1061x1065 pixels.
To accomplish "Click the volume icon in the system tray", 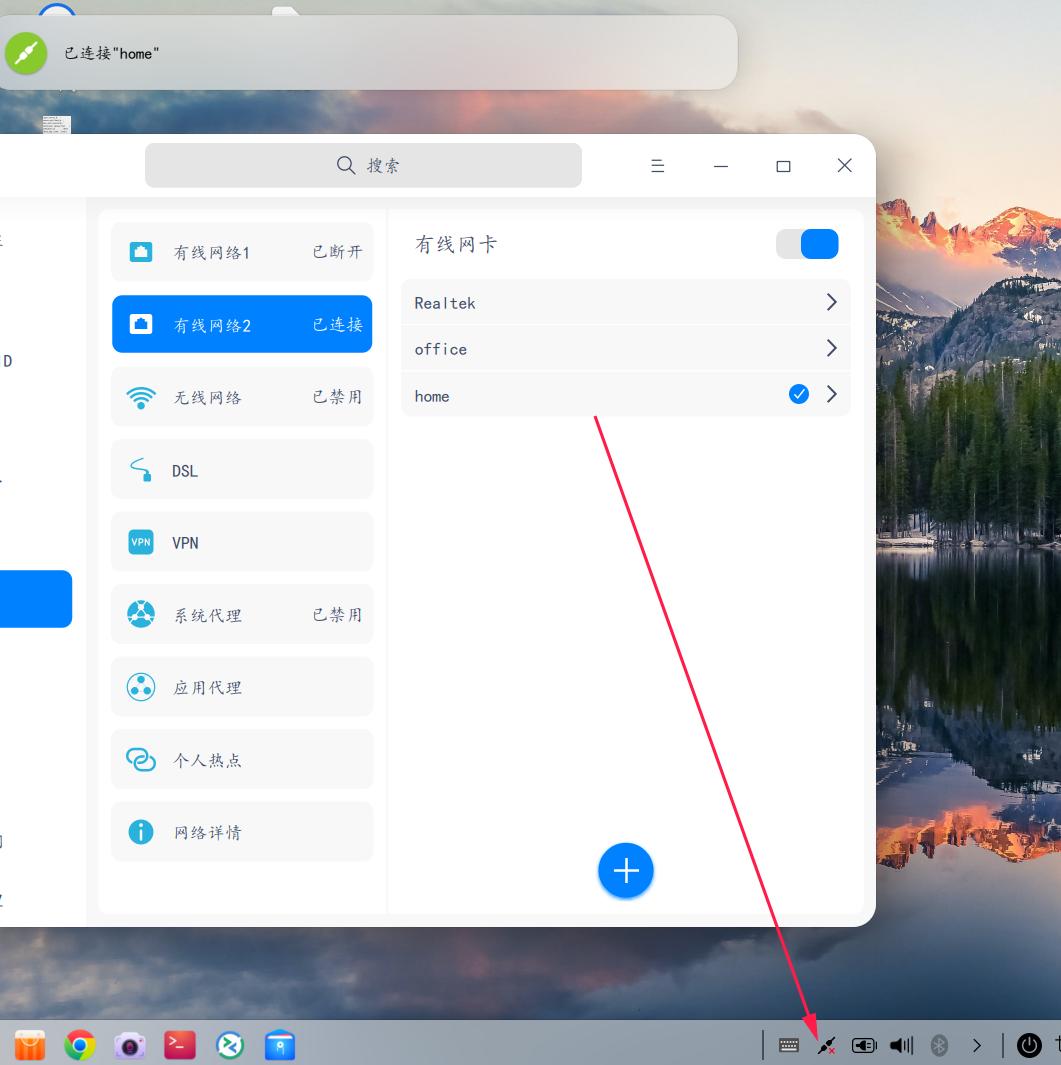I will pos(900,1045).
